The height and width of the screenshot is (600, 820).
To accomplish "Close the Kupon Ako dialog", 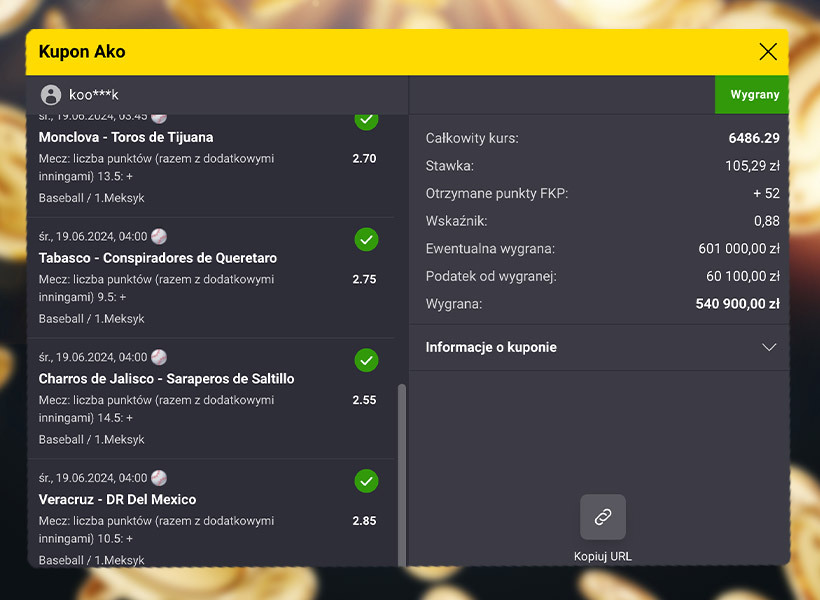I will click(768, 52).
